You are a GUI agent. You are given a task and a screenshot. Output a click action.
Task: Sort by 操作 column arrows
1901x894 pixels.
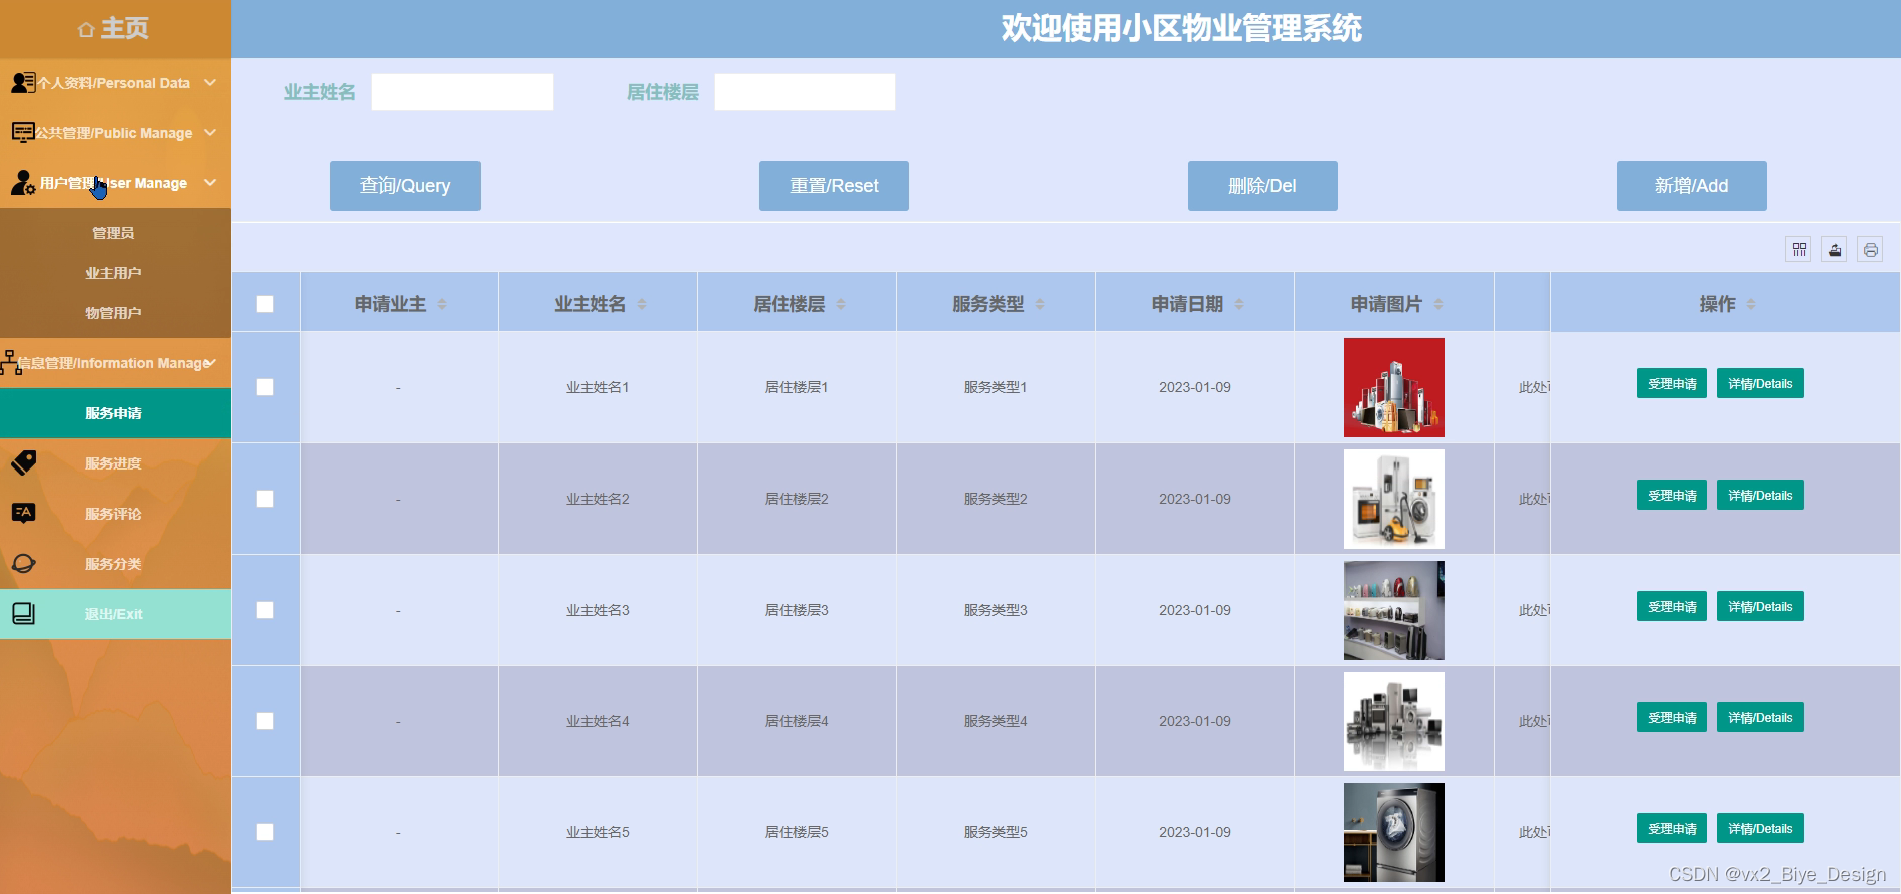coord(1751,304)
